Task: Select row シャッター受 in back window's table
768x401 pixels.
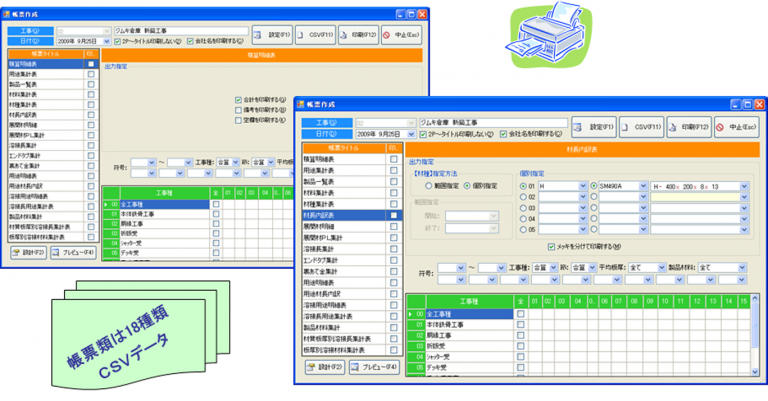Action: point(165,243)
